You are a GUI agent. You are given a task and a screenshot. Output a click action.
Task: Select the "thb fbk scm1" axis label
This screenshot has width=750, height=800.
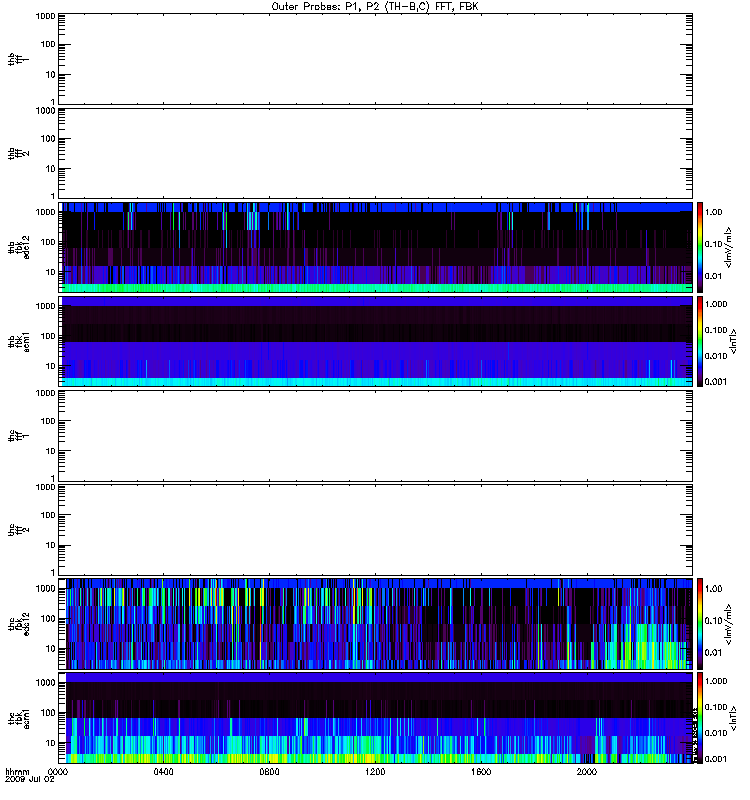point(18,341)
